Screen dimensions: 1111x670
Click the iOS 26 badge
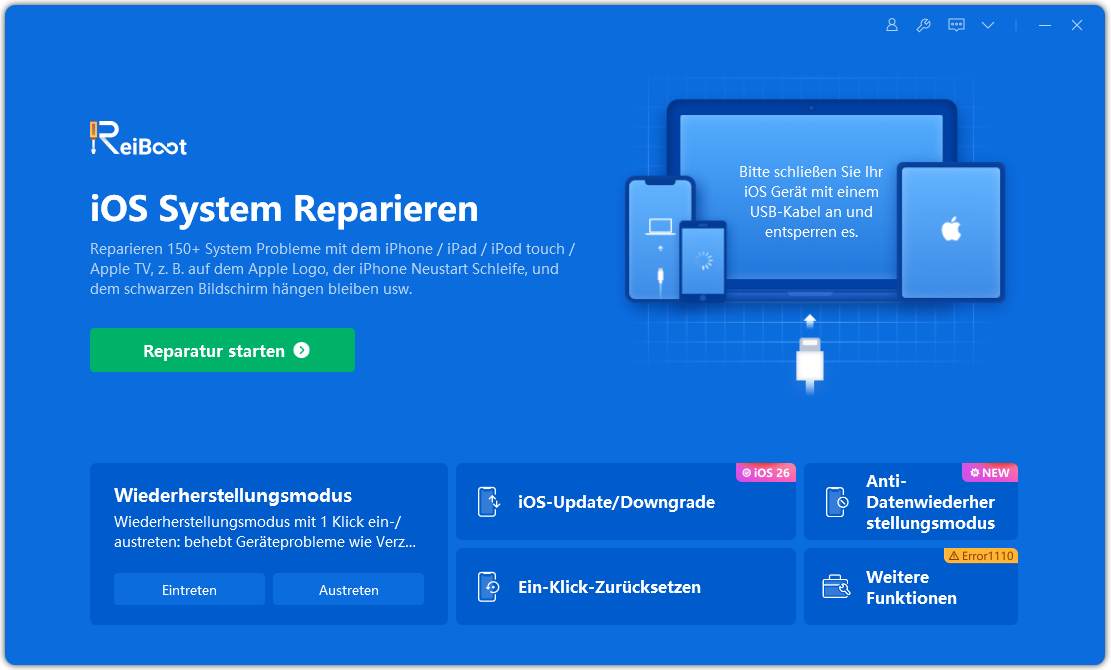pyautogui.click(x=765, y=472)
